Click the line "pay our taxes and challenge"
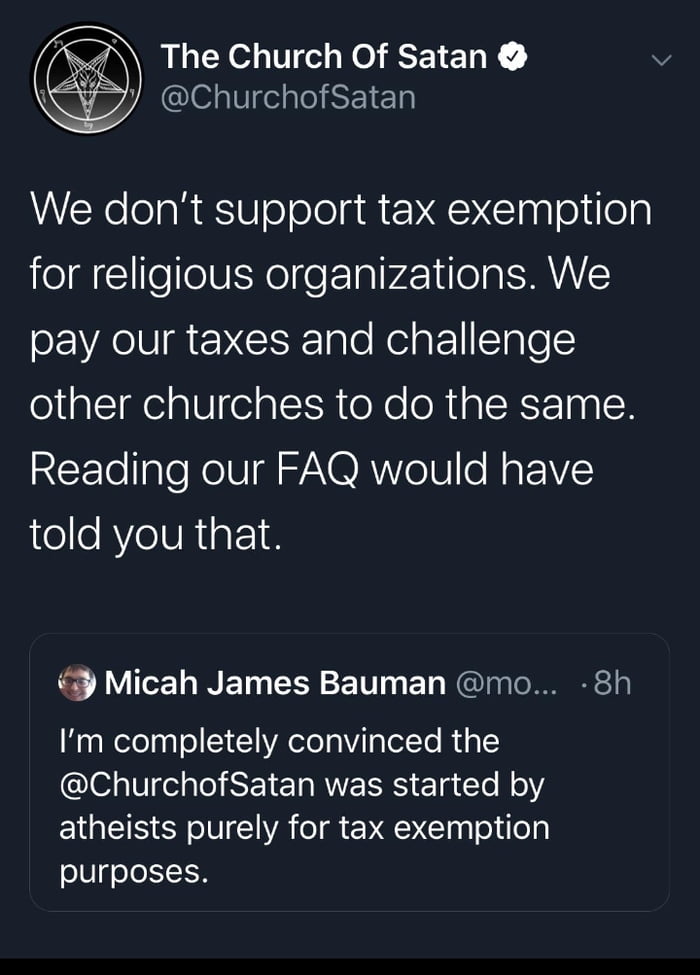 coord(303,340)
